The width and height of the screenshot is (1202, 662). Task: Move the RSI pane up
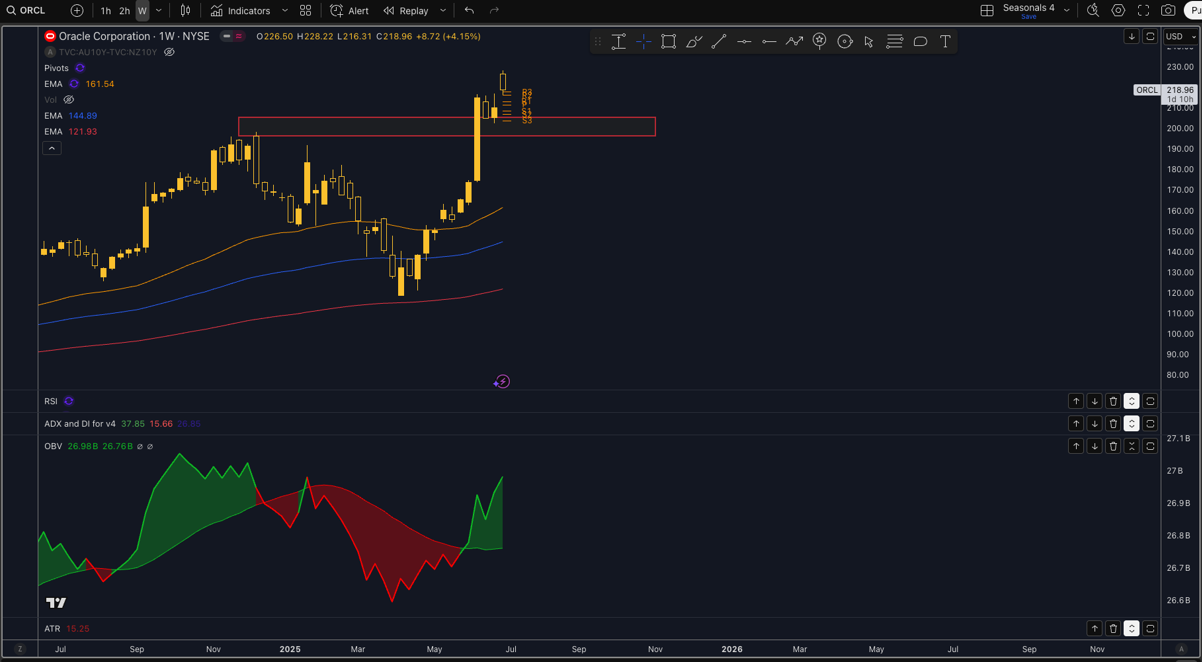pyautogui.click(x=1076, y=401)
